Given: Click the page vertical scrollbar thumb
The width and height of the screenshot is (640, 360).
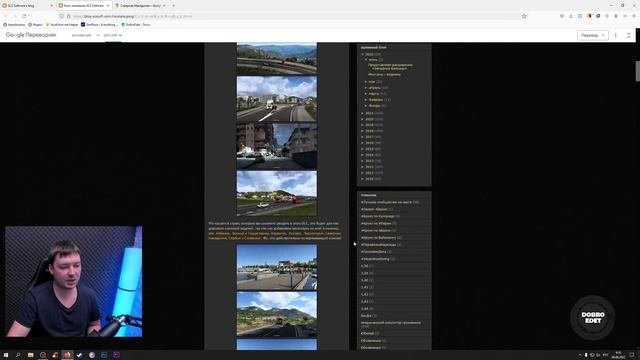Looking at the screenshot, I should tap(638, 71).
